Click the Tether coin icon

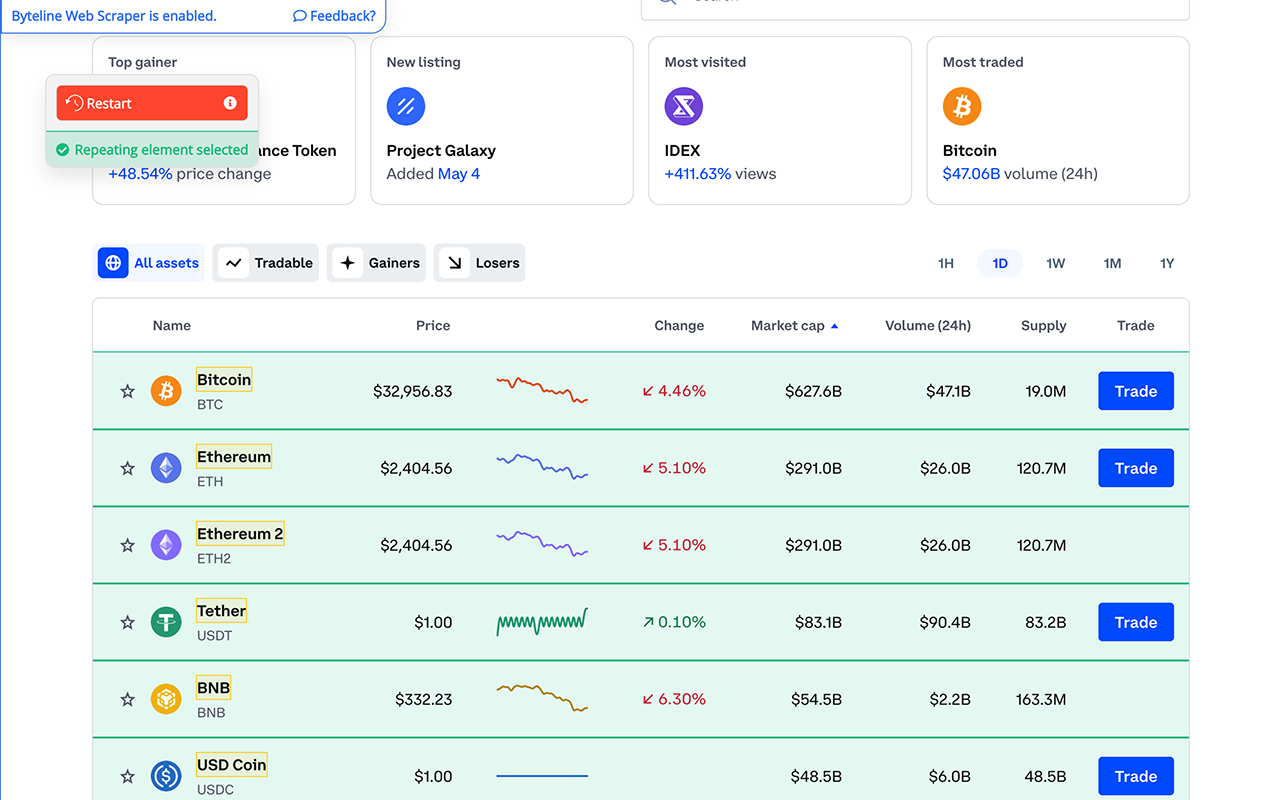166,622
